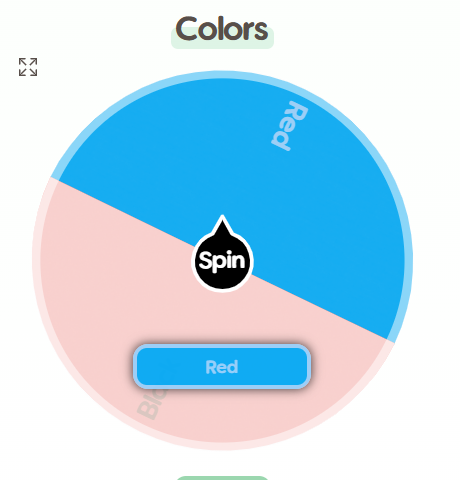
Task: Click the blue-pink boundary line at the left rim
Action: 54,179
